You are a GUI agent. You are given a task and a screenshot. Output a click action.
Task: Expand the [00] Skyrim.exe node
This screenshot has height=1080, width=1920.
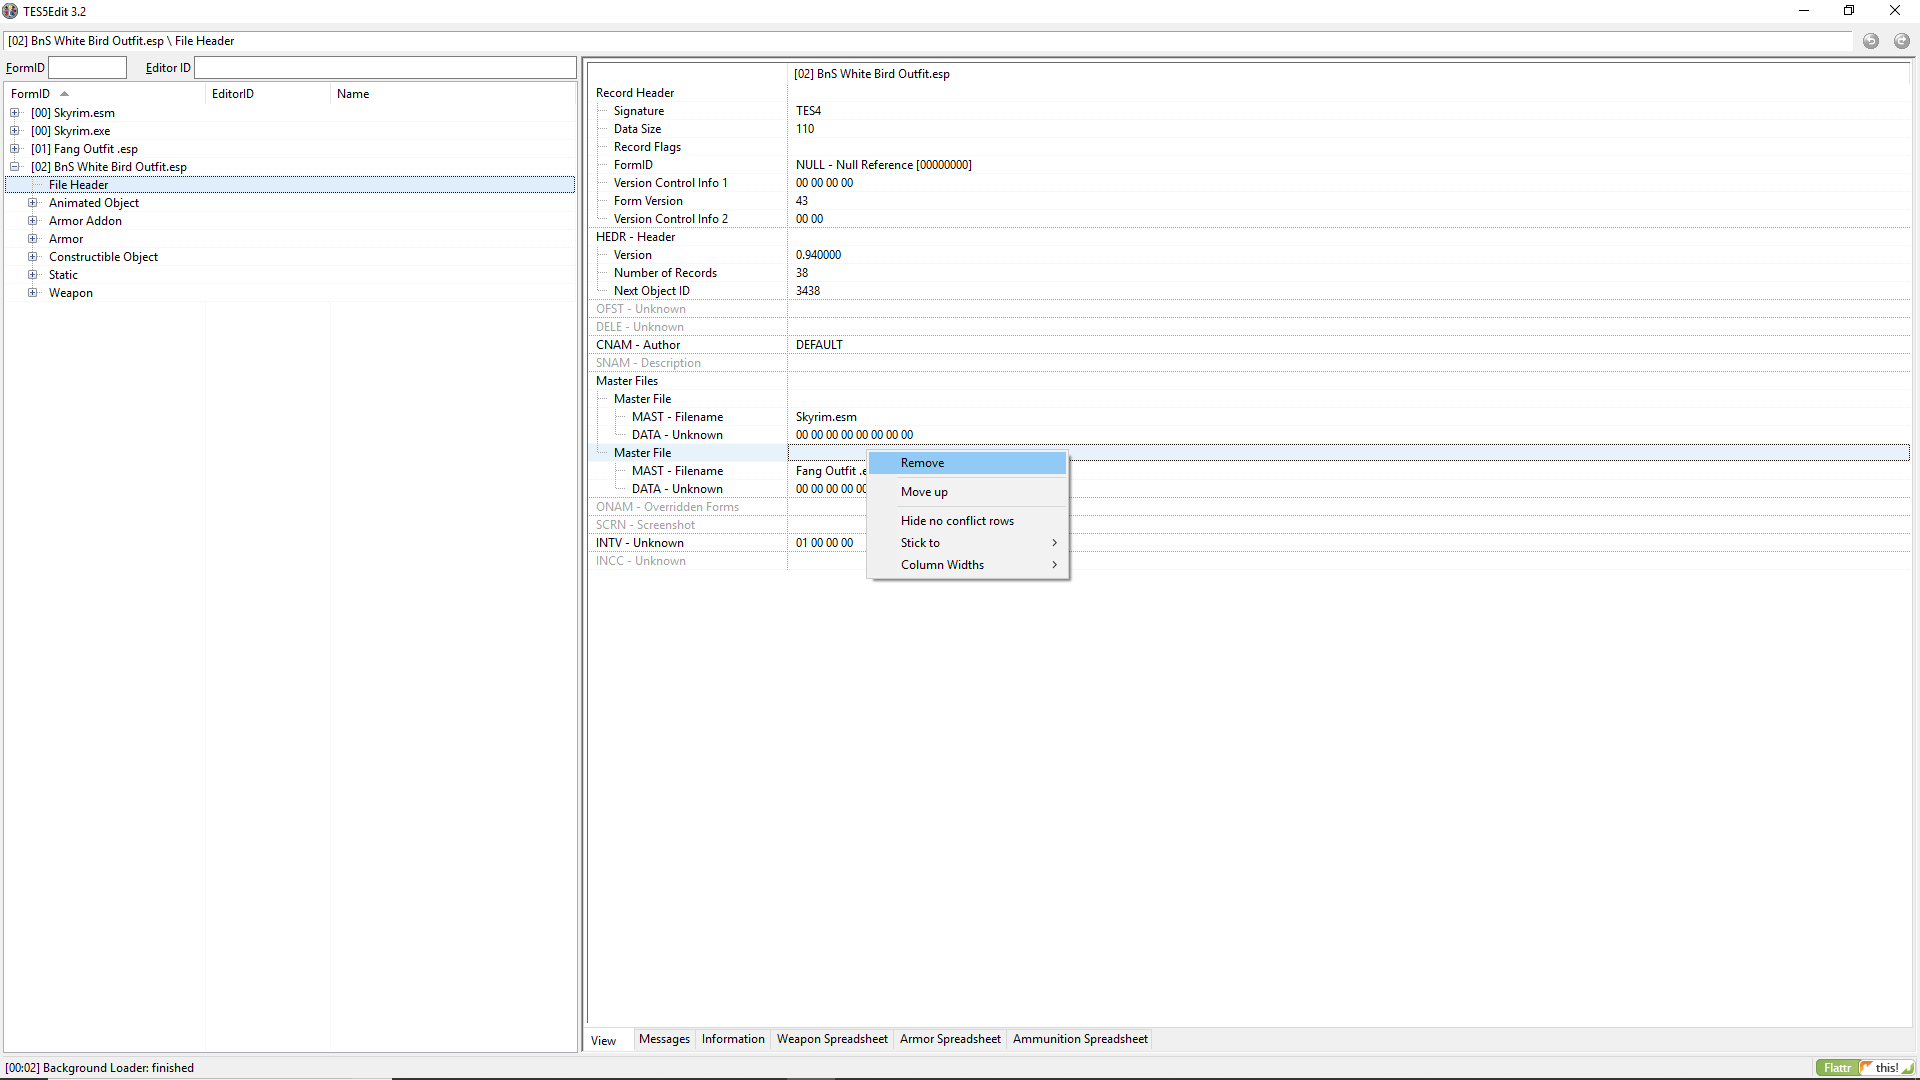point(15,131)
